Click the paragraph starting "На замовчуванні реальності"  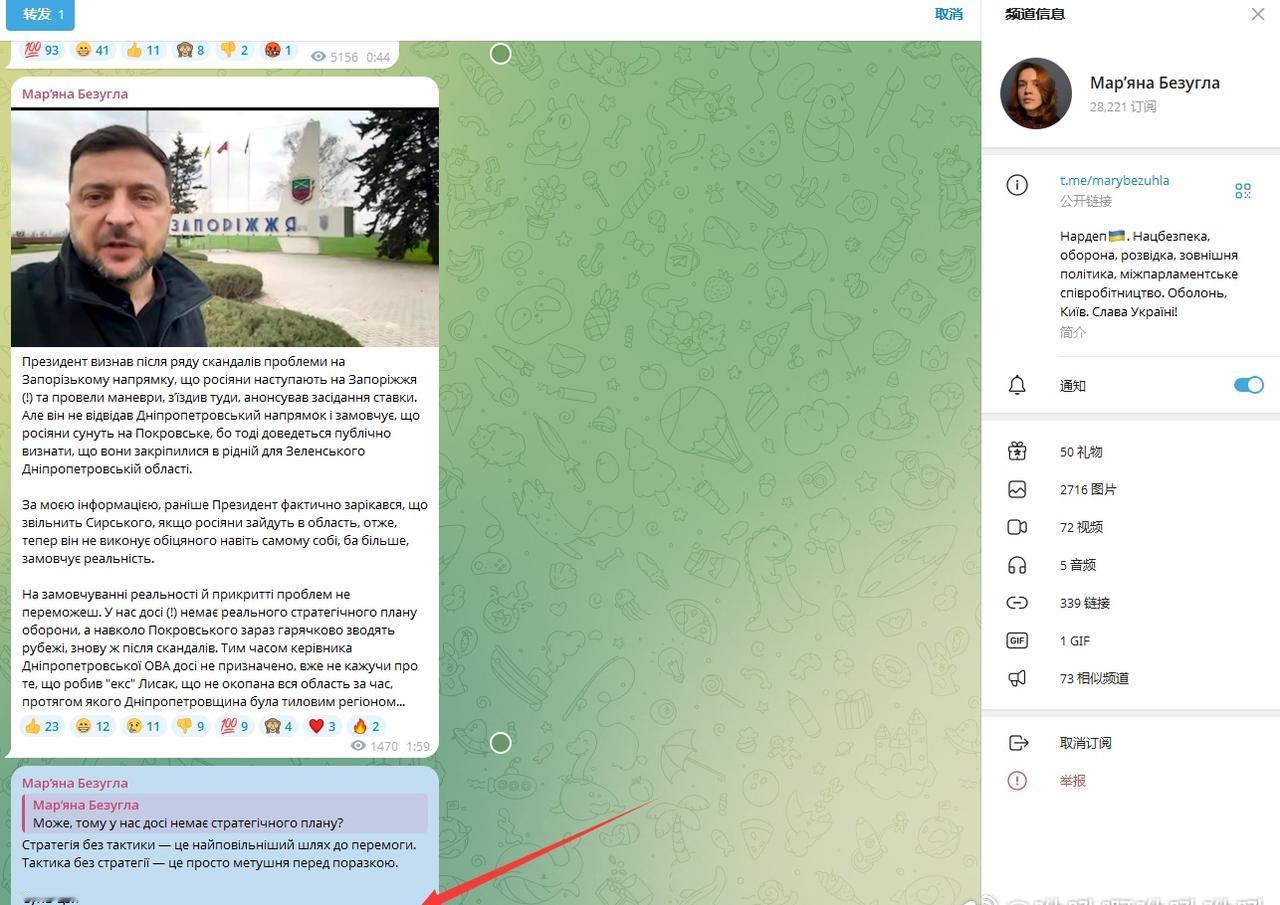click(220, 648)
